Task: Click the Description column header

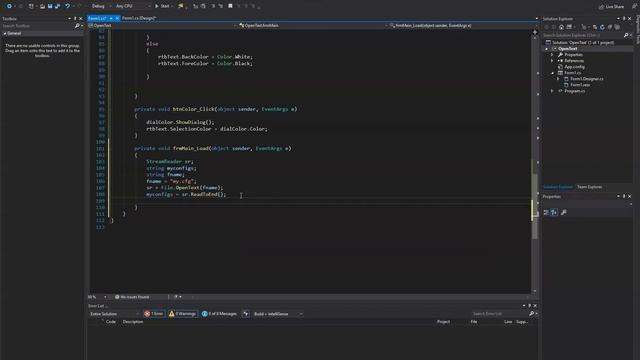Action: (133, 322)
